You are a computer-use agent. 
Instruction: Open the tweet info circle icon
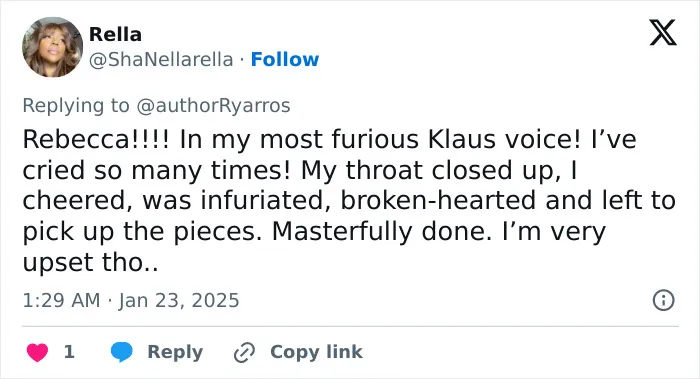point(663,300)
